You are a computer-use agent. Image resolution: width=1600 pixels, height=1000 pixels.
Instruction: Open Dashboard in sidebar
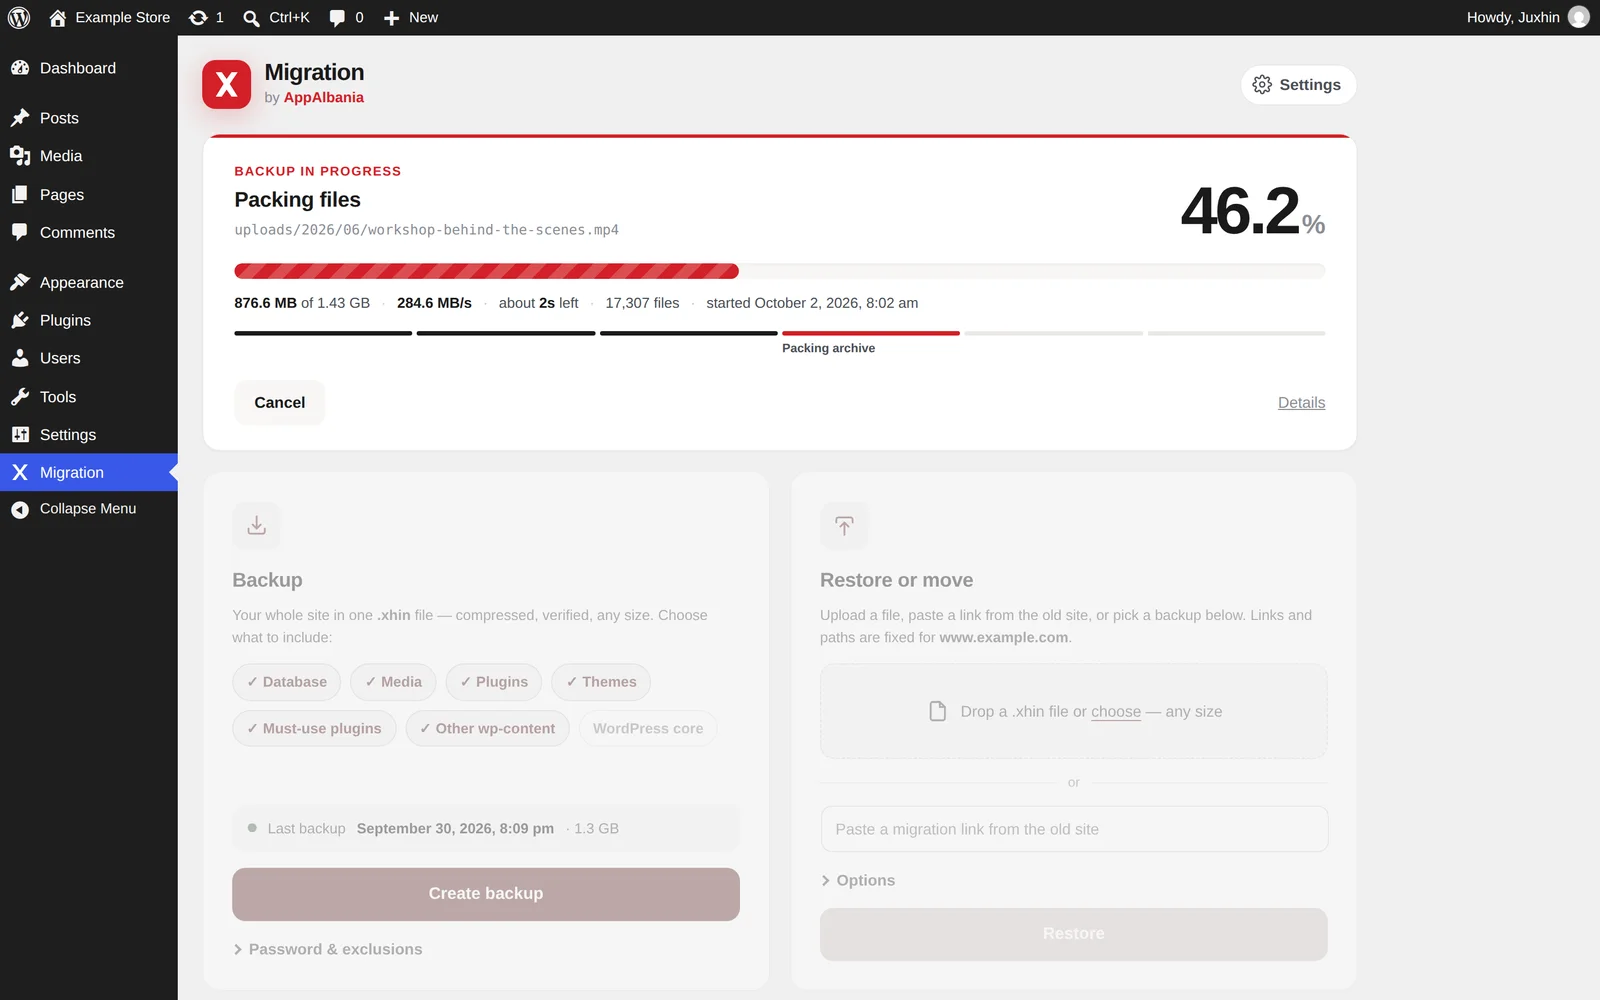pos(89,68)
